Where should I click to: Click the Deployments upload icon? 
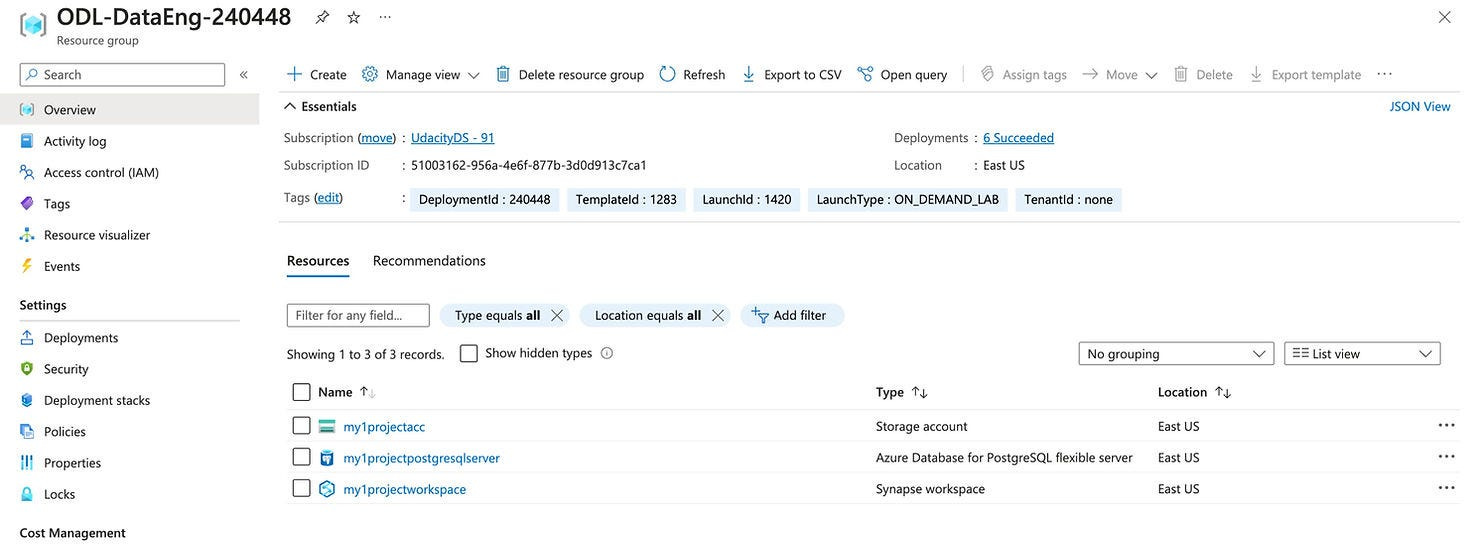click(x=27, y=338)
